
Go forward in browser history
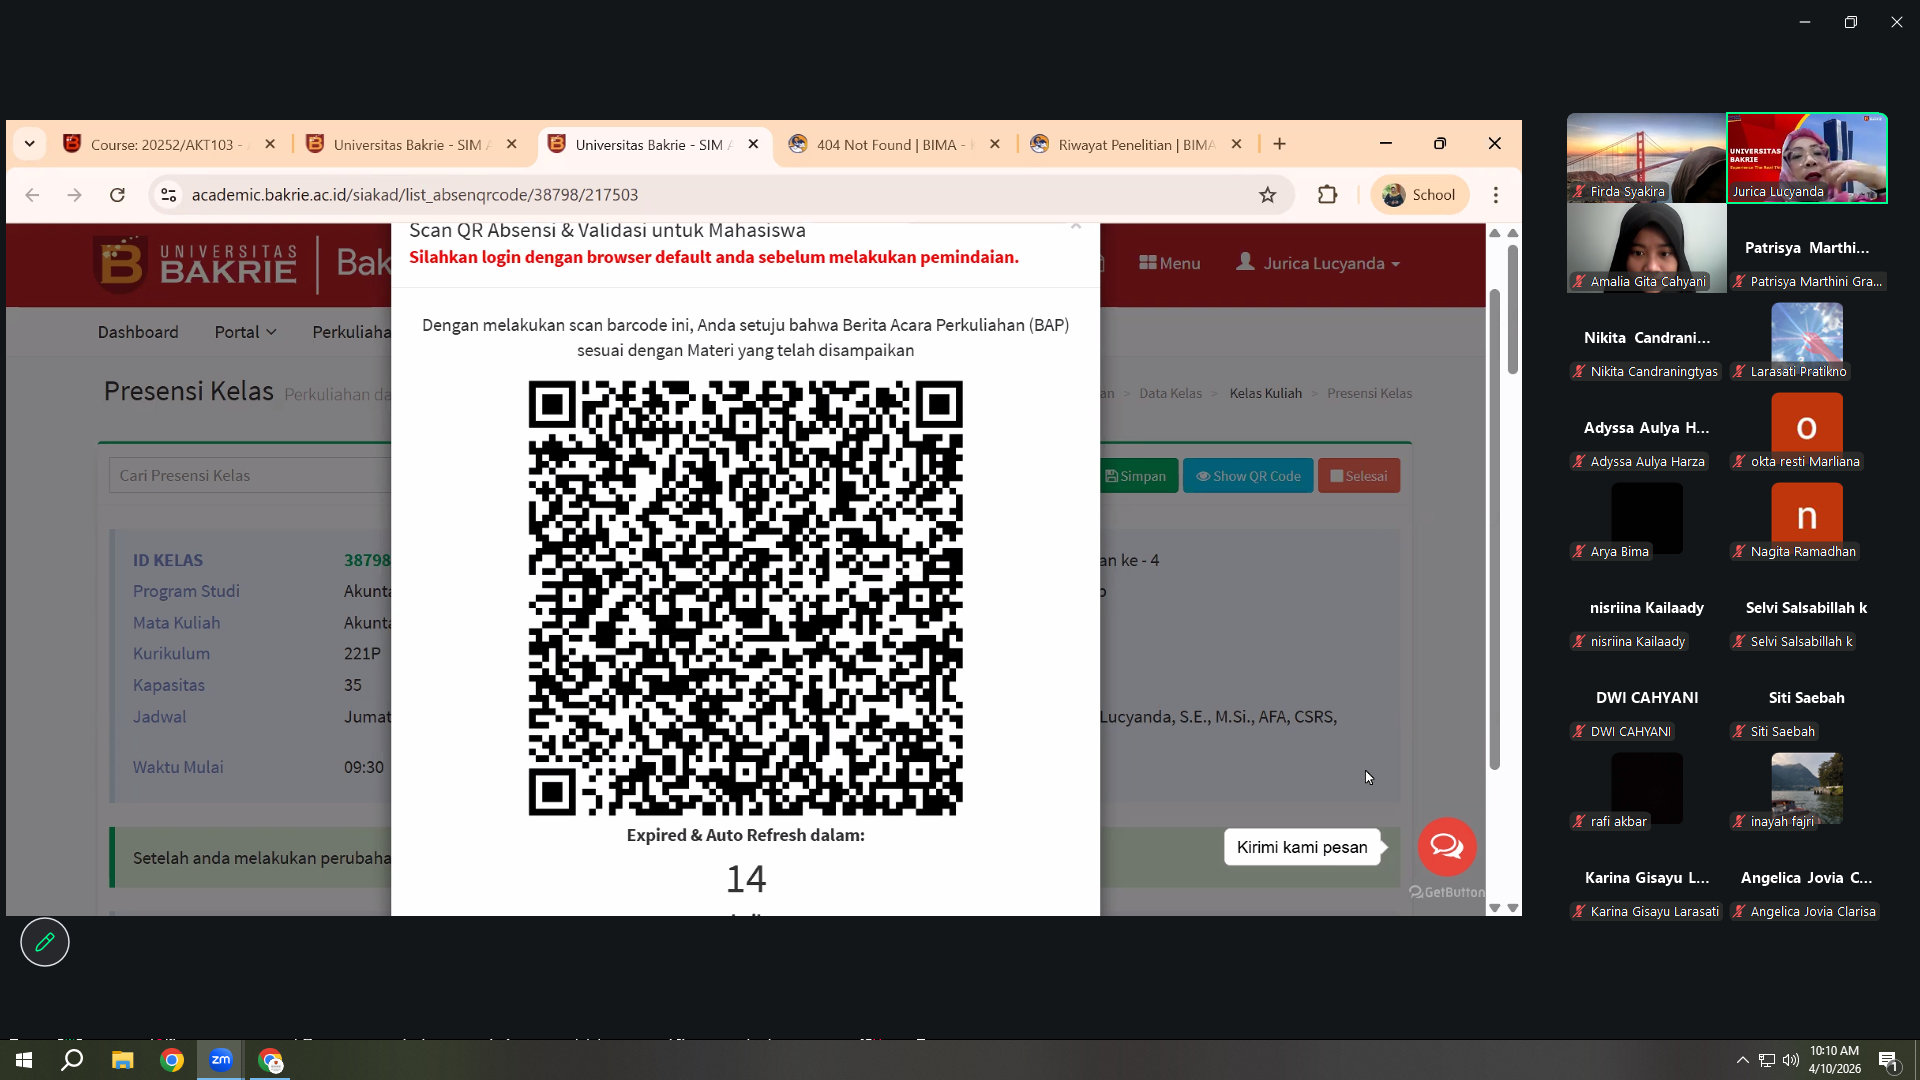tap(74, 195)
